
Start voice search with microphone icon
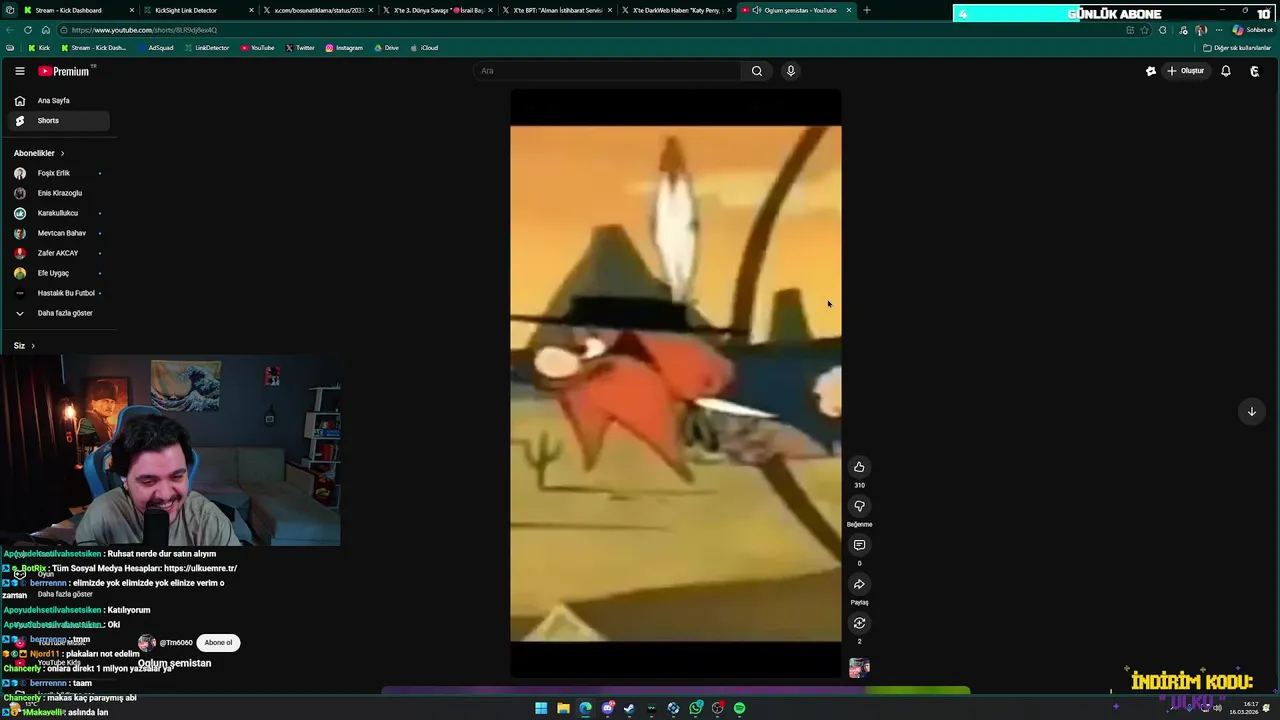coord(790,71)
